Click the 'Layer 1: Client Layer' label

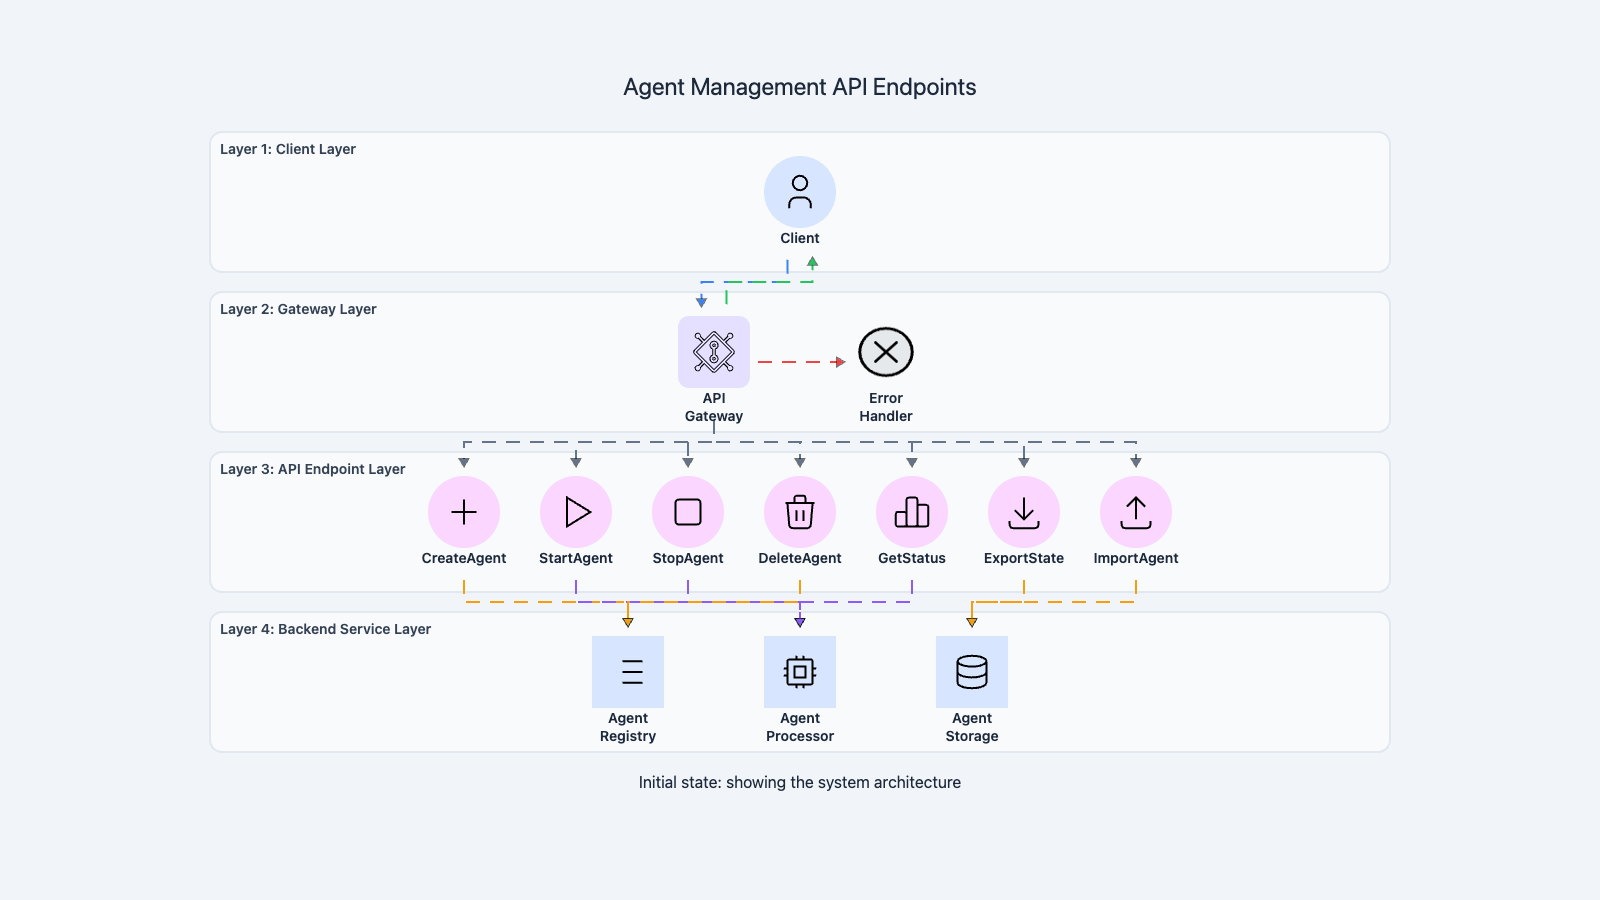pos(288,149)
